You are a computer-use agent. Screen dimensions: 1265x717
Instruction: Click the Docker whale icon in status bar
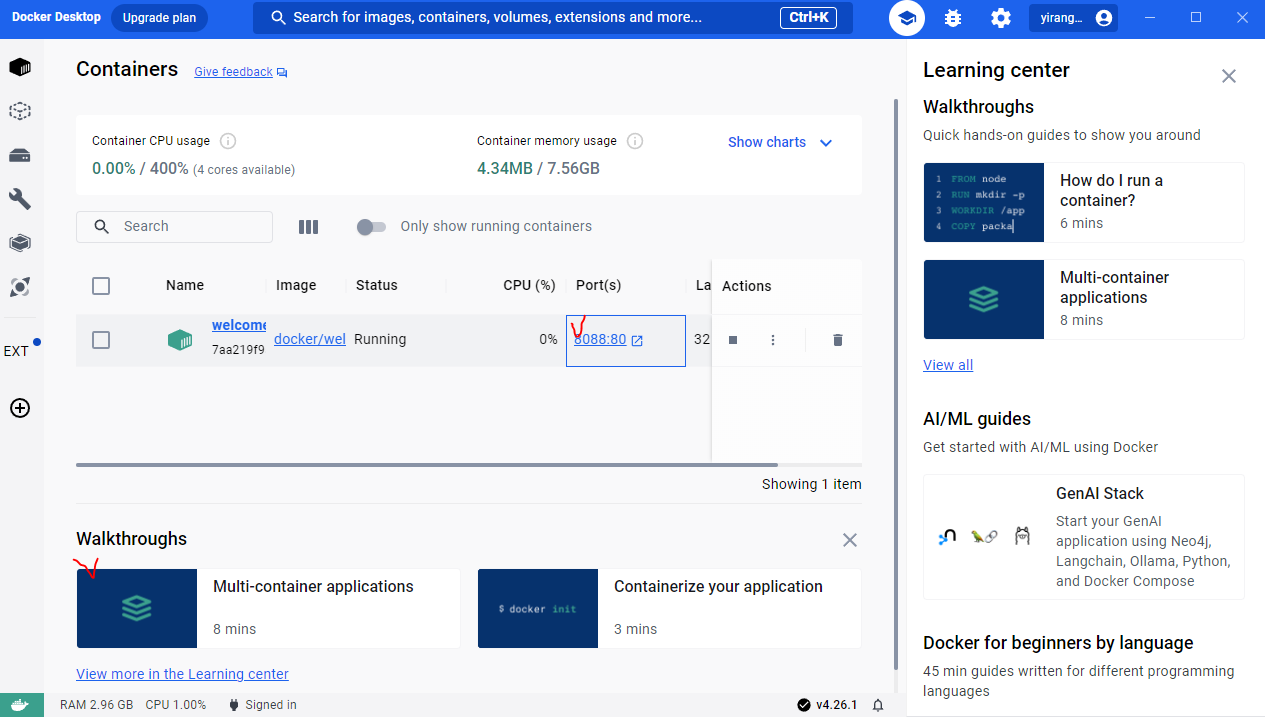coord(21,705)
